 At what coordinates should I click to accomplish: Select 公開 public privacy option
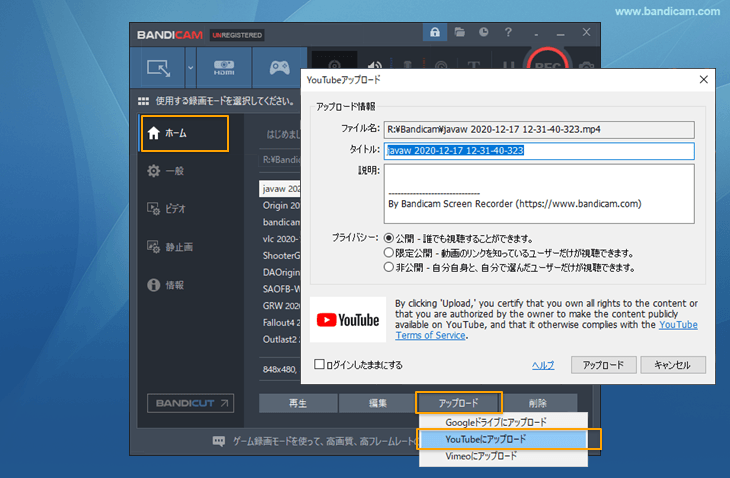click(389, 238)
